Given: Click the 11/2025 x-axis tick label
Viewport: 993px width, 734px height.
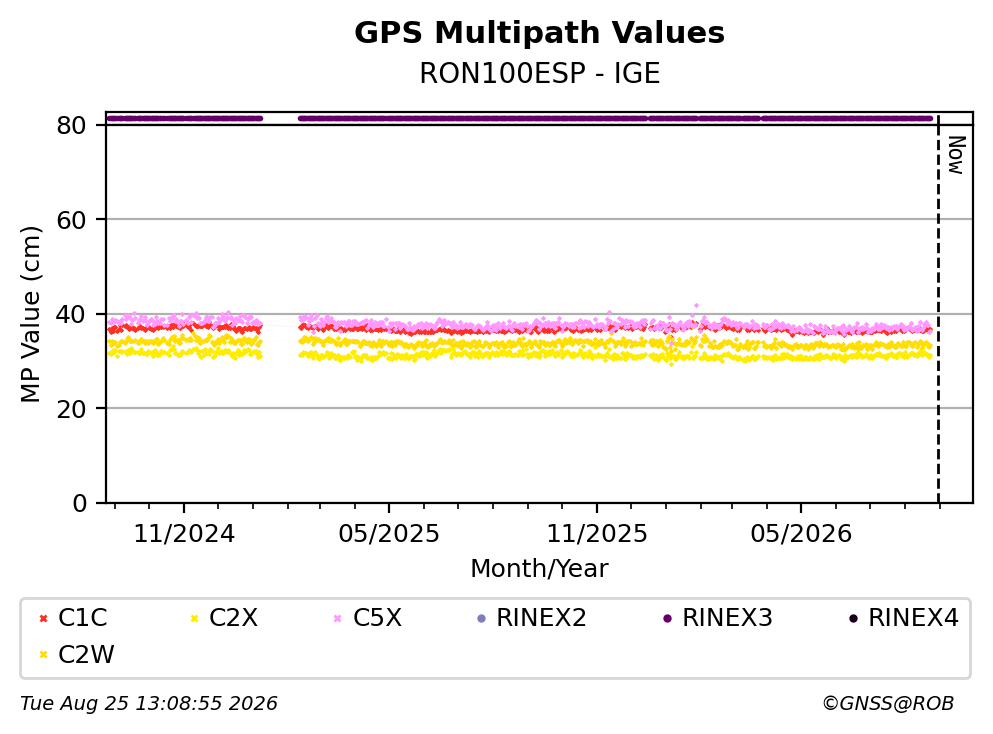Looking at the screenshot, I should 597,534.
